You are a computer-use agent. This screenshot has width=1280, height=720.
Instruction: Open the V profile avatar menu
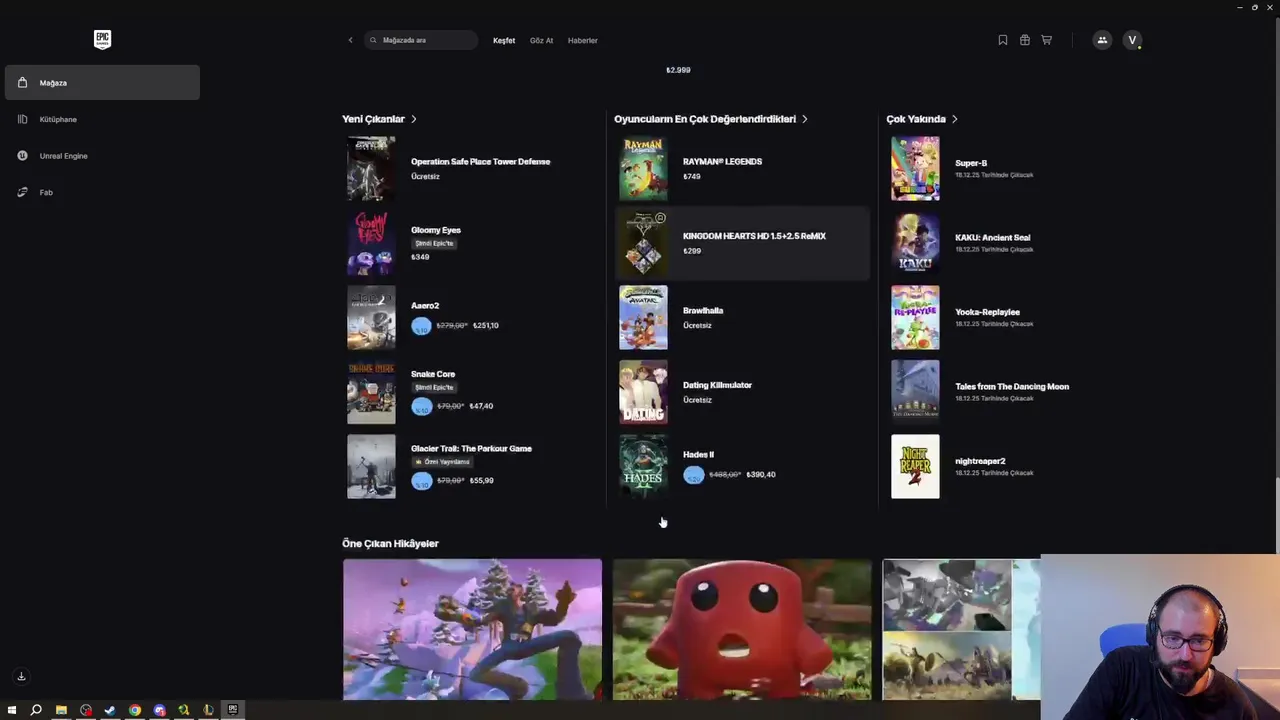[1132, 40]
